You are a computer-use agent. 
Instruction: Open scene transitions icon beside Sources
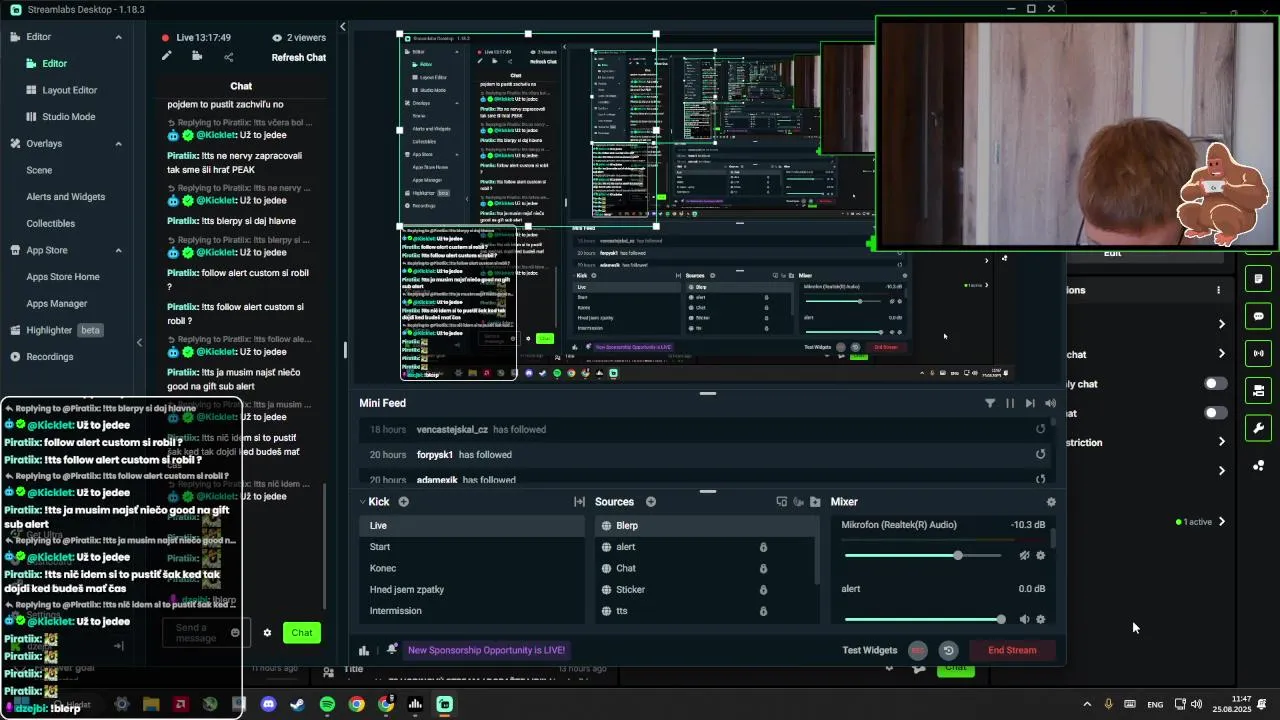pyautogui.click(x=579, y=502)
